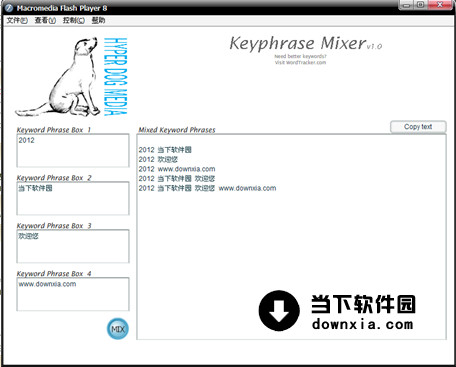Viewport: 456px width, 367px height.
Task: Click inside Keyword Phrase Box 4 field
Action: tap(73, 294)
